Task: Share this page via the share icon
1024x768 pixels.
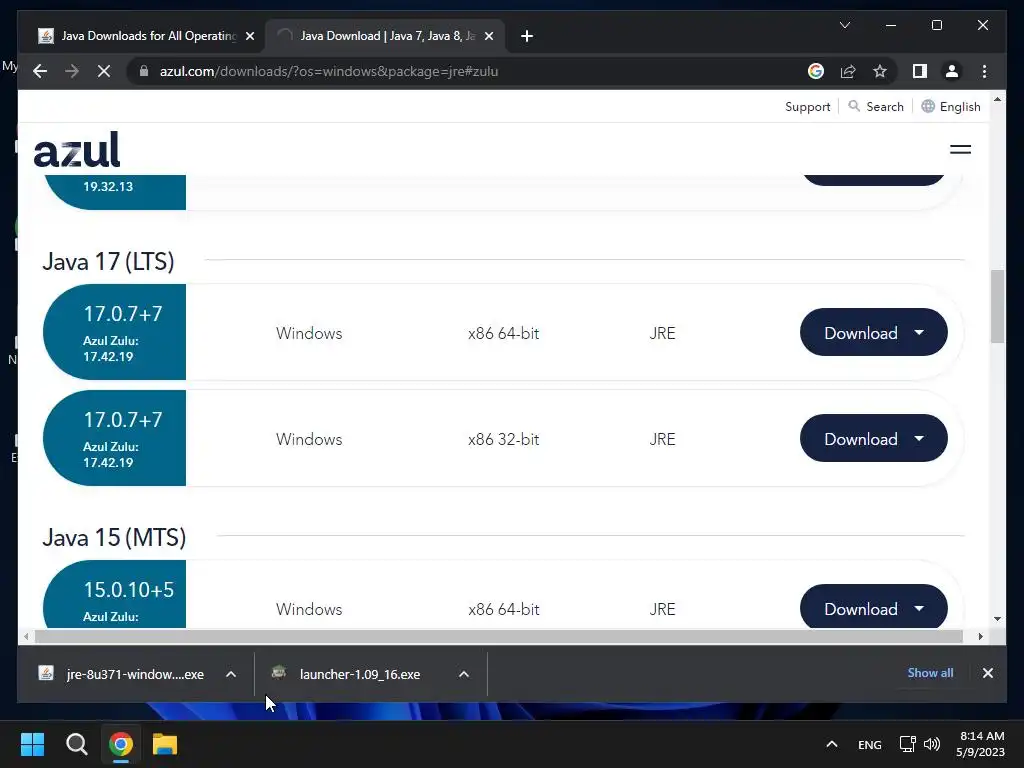Action: click(848, 71)
